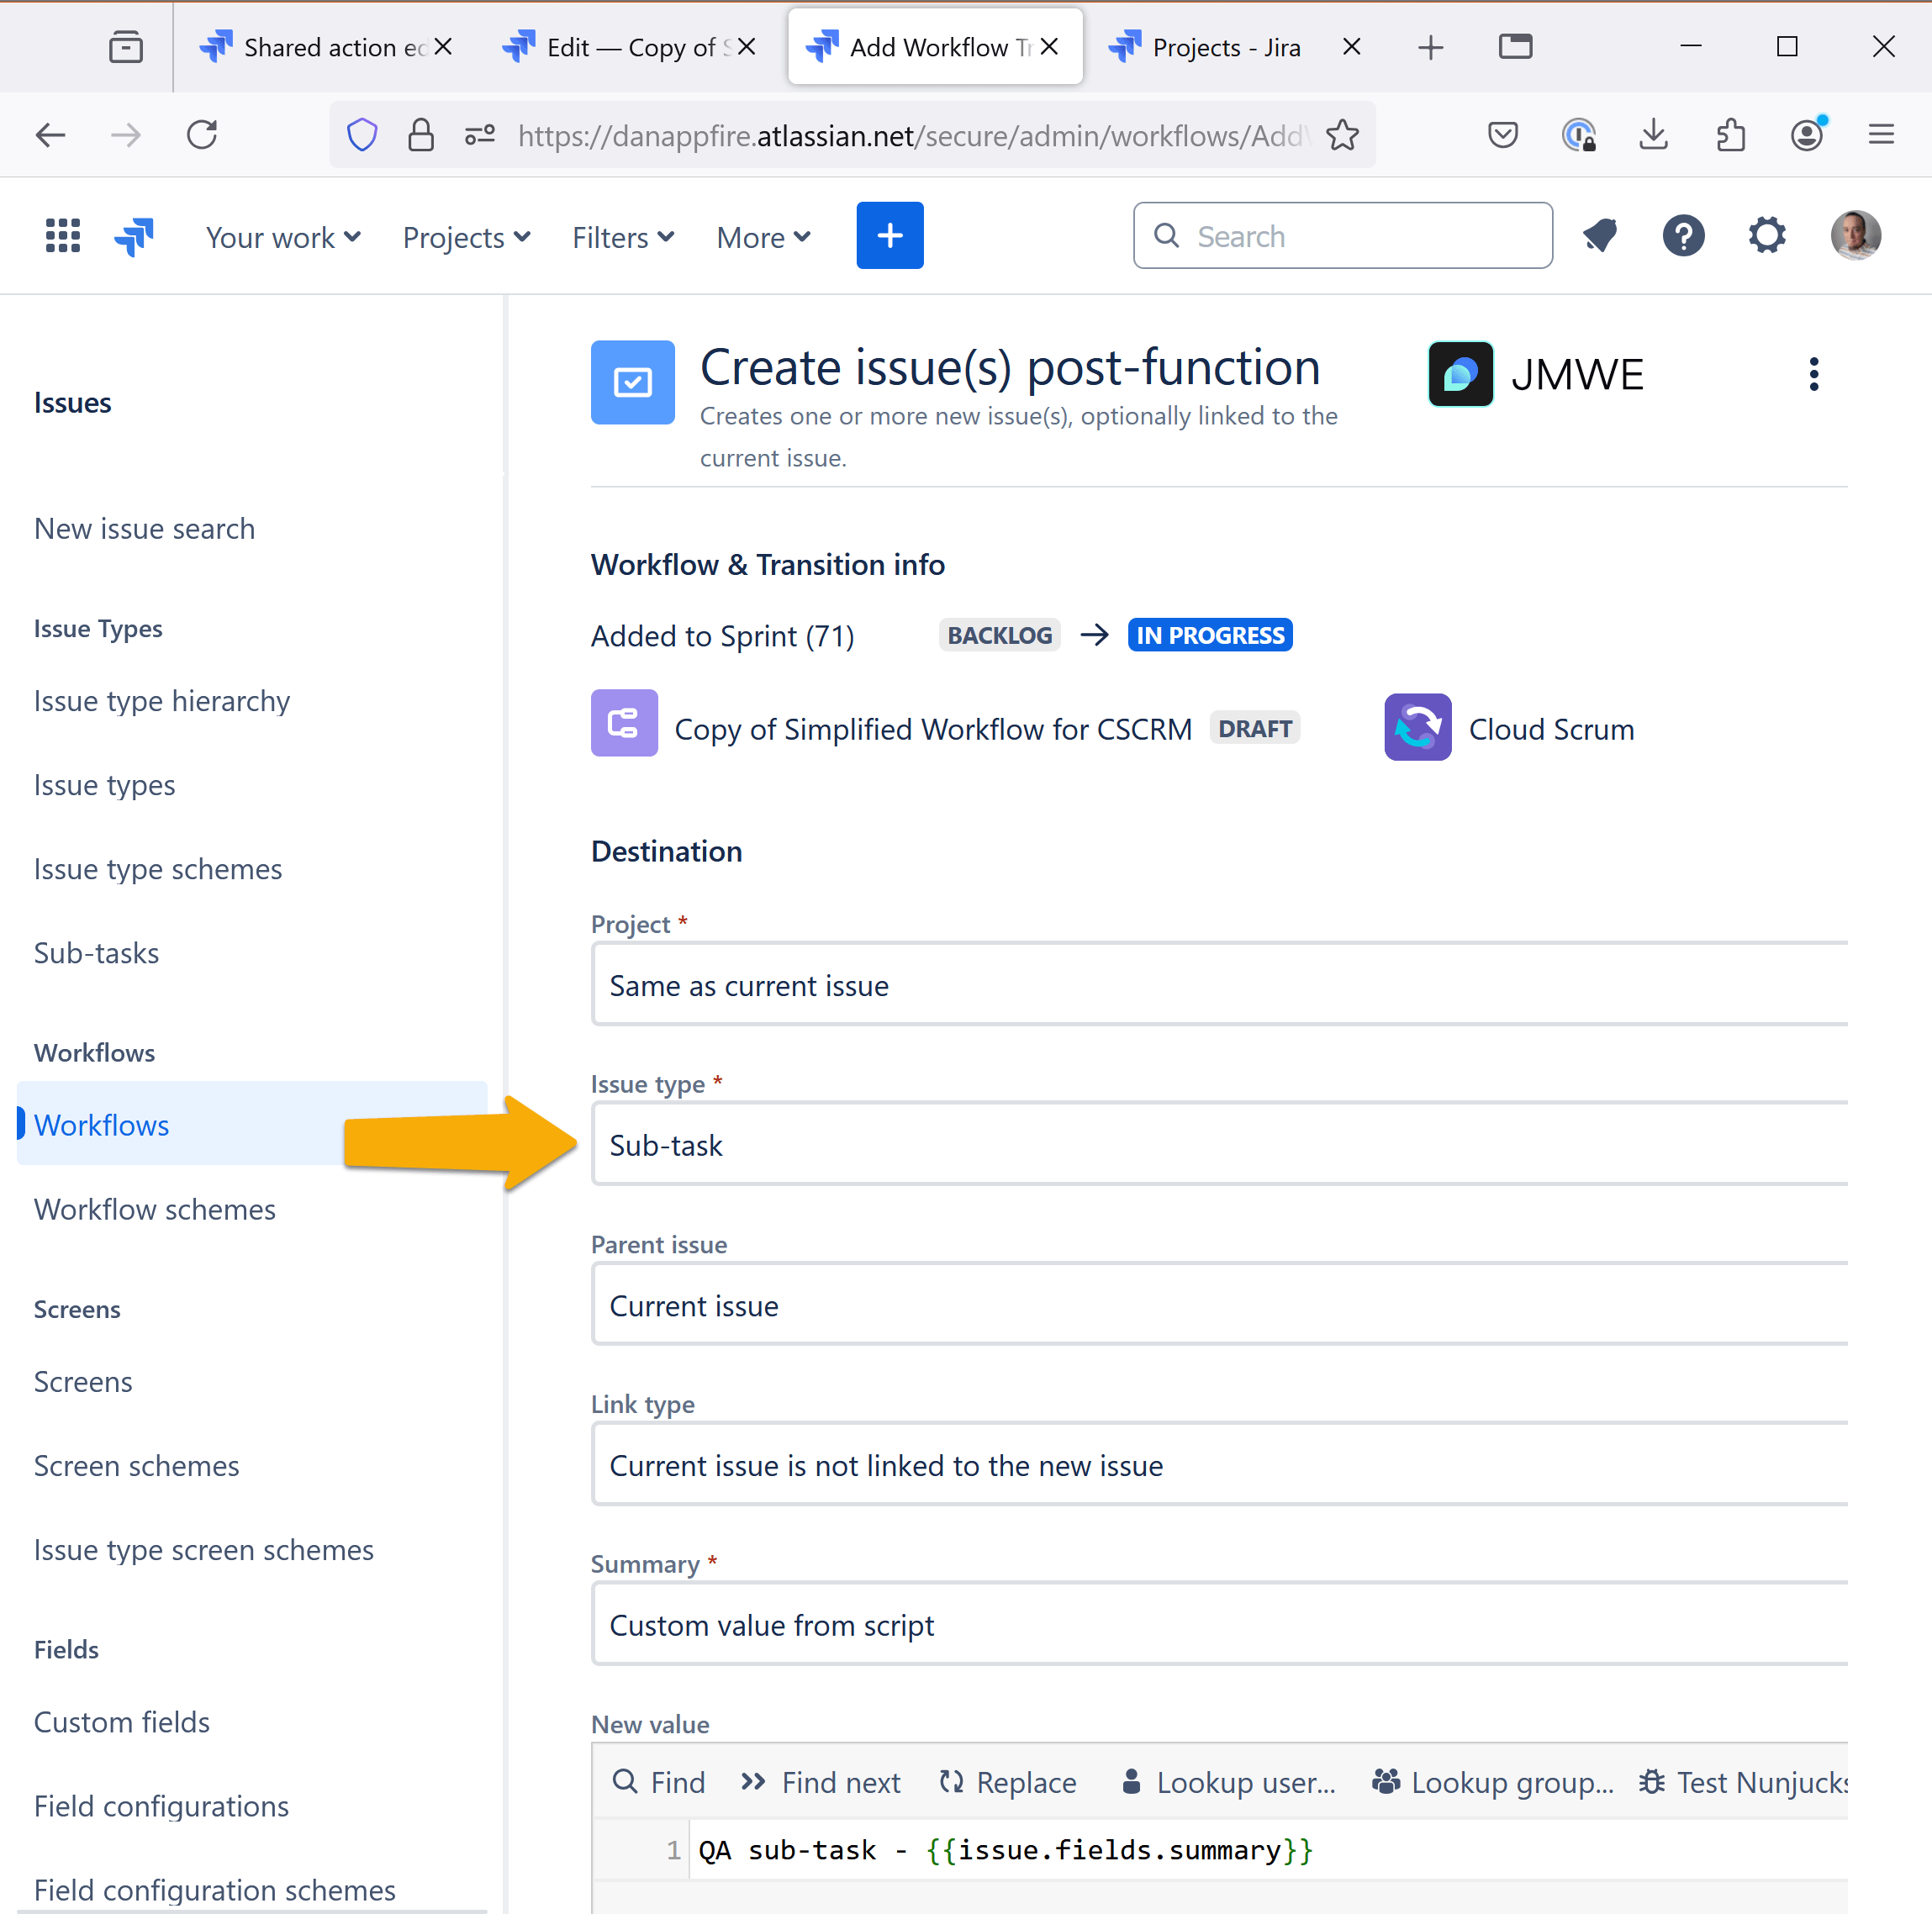Expand the Your work dropdown

(x=282, y=237)
